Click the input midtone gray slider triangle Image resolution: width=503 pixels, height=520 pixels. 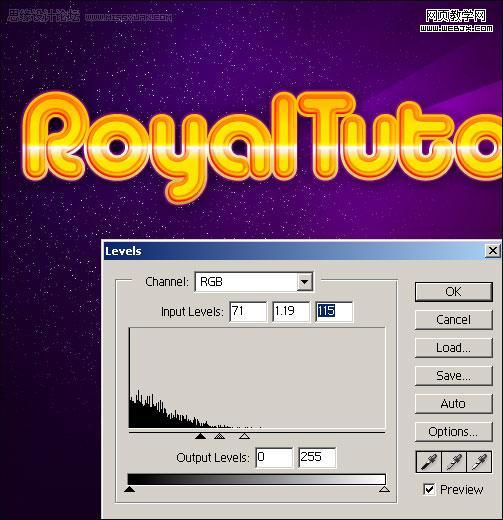[219, 436]
